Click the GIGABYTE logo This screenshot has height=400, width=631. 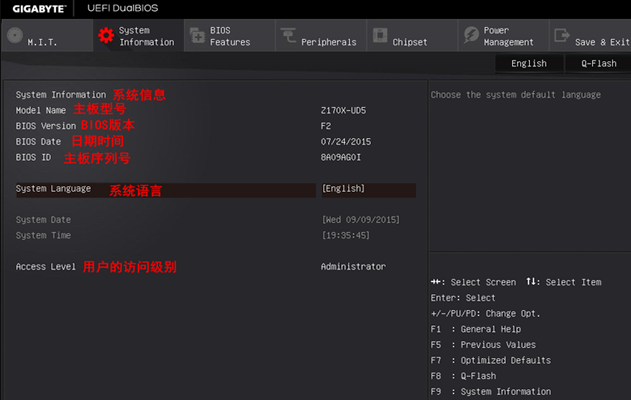pyautogui.click(x=39, y=8)
